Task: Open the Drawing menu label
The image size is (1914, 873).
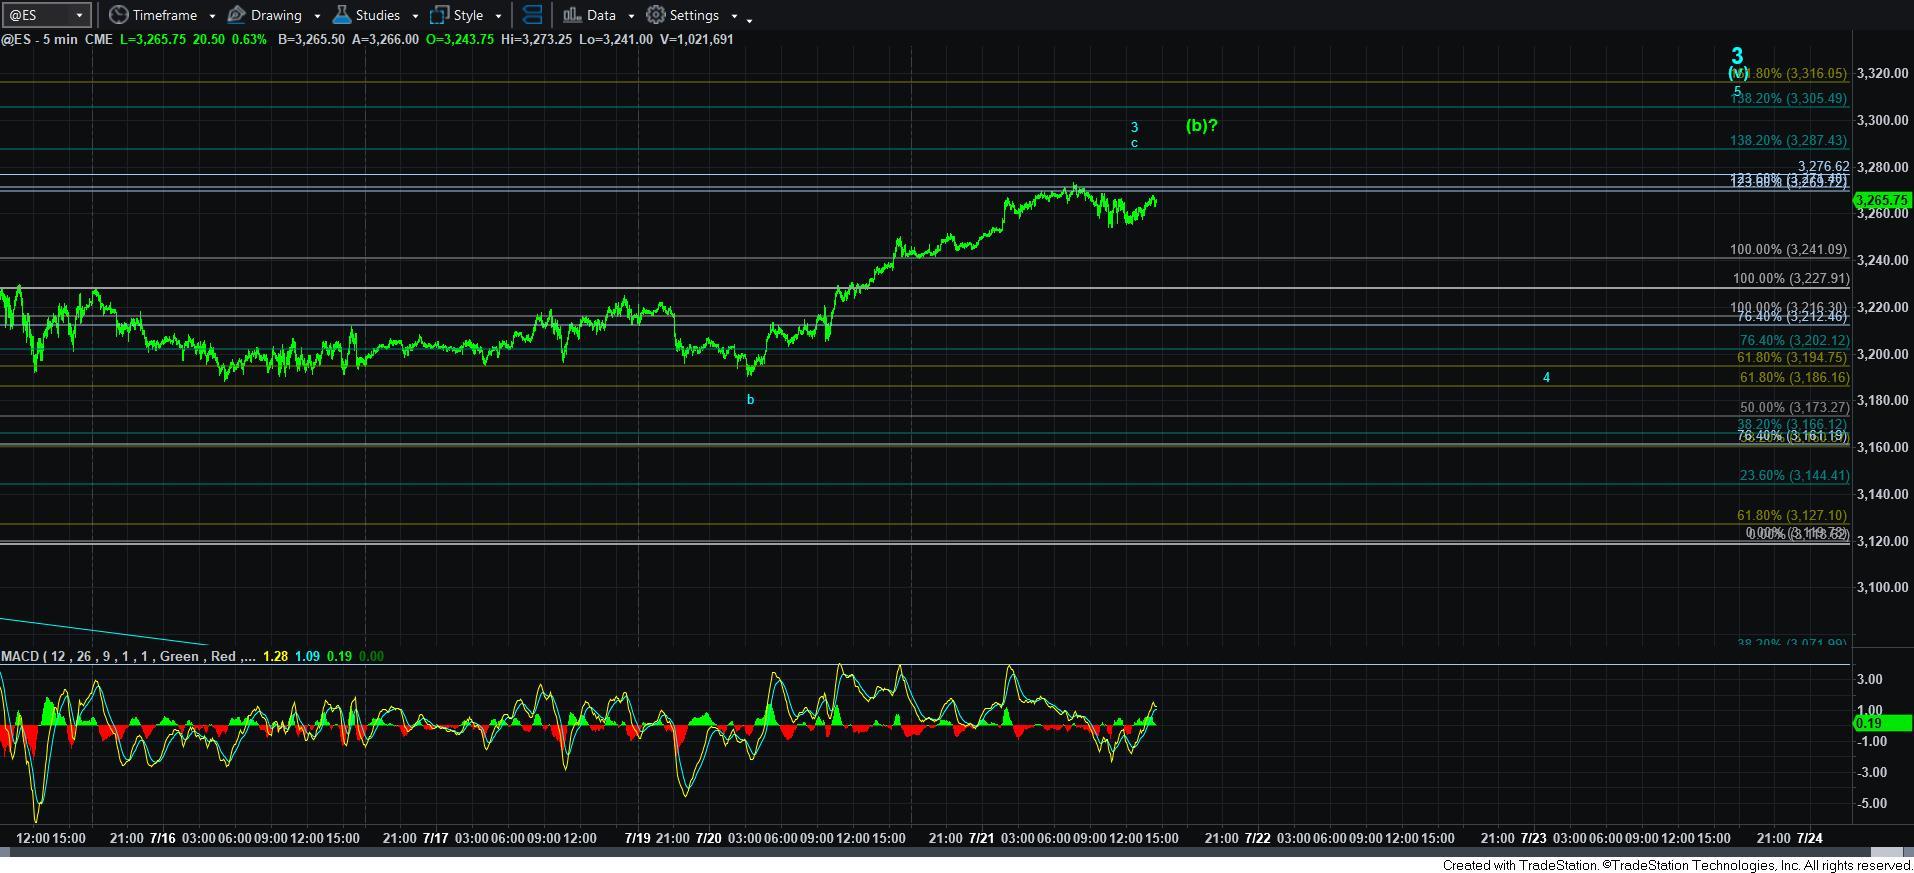Action: 276,15
